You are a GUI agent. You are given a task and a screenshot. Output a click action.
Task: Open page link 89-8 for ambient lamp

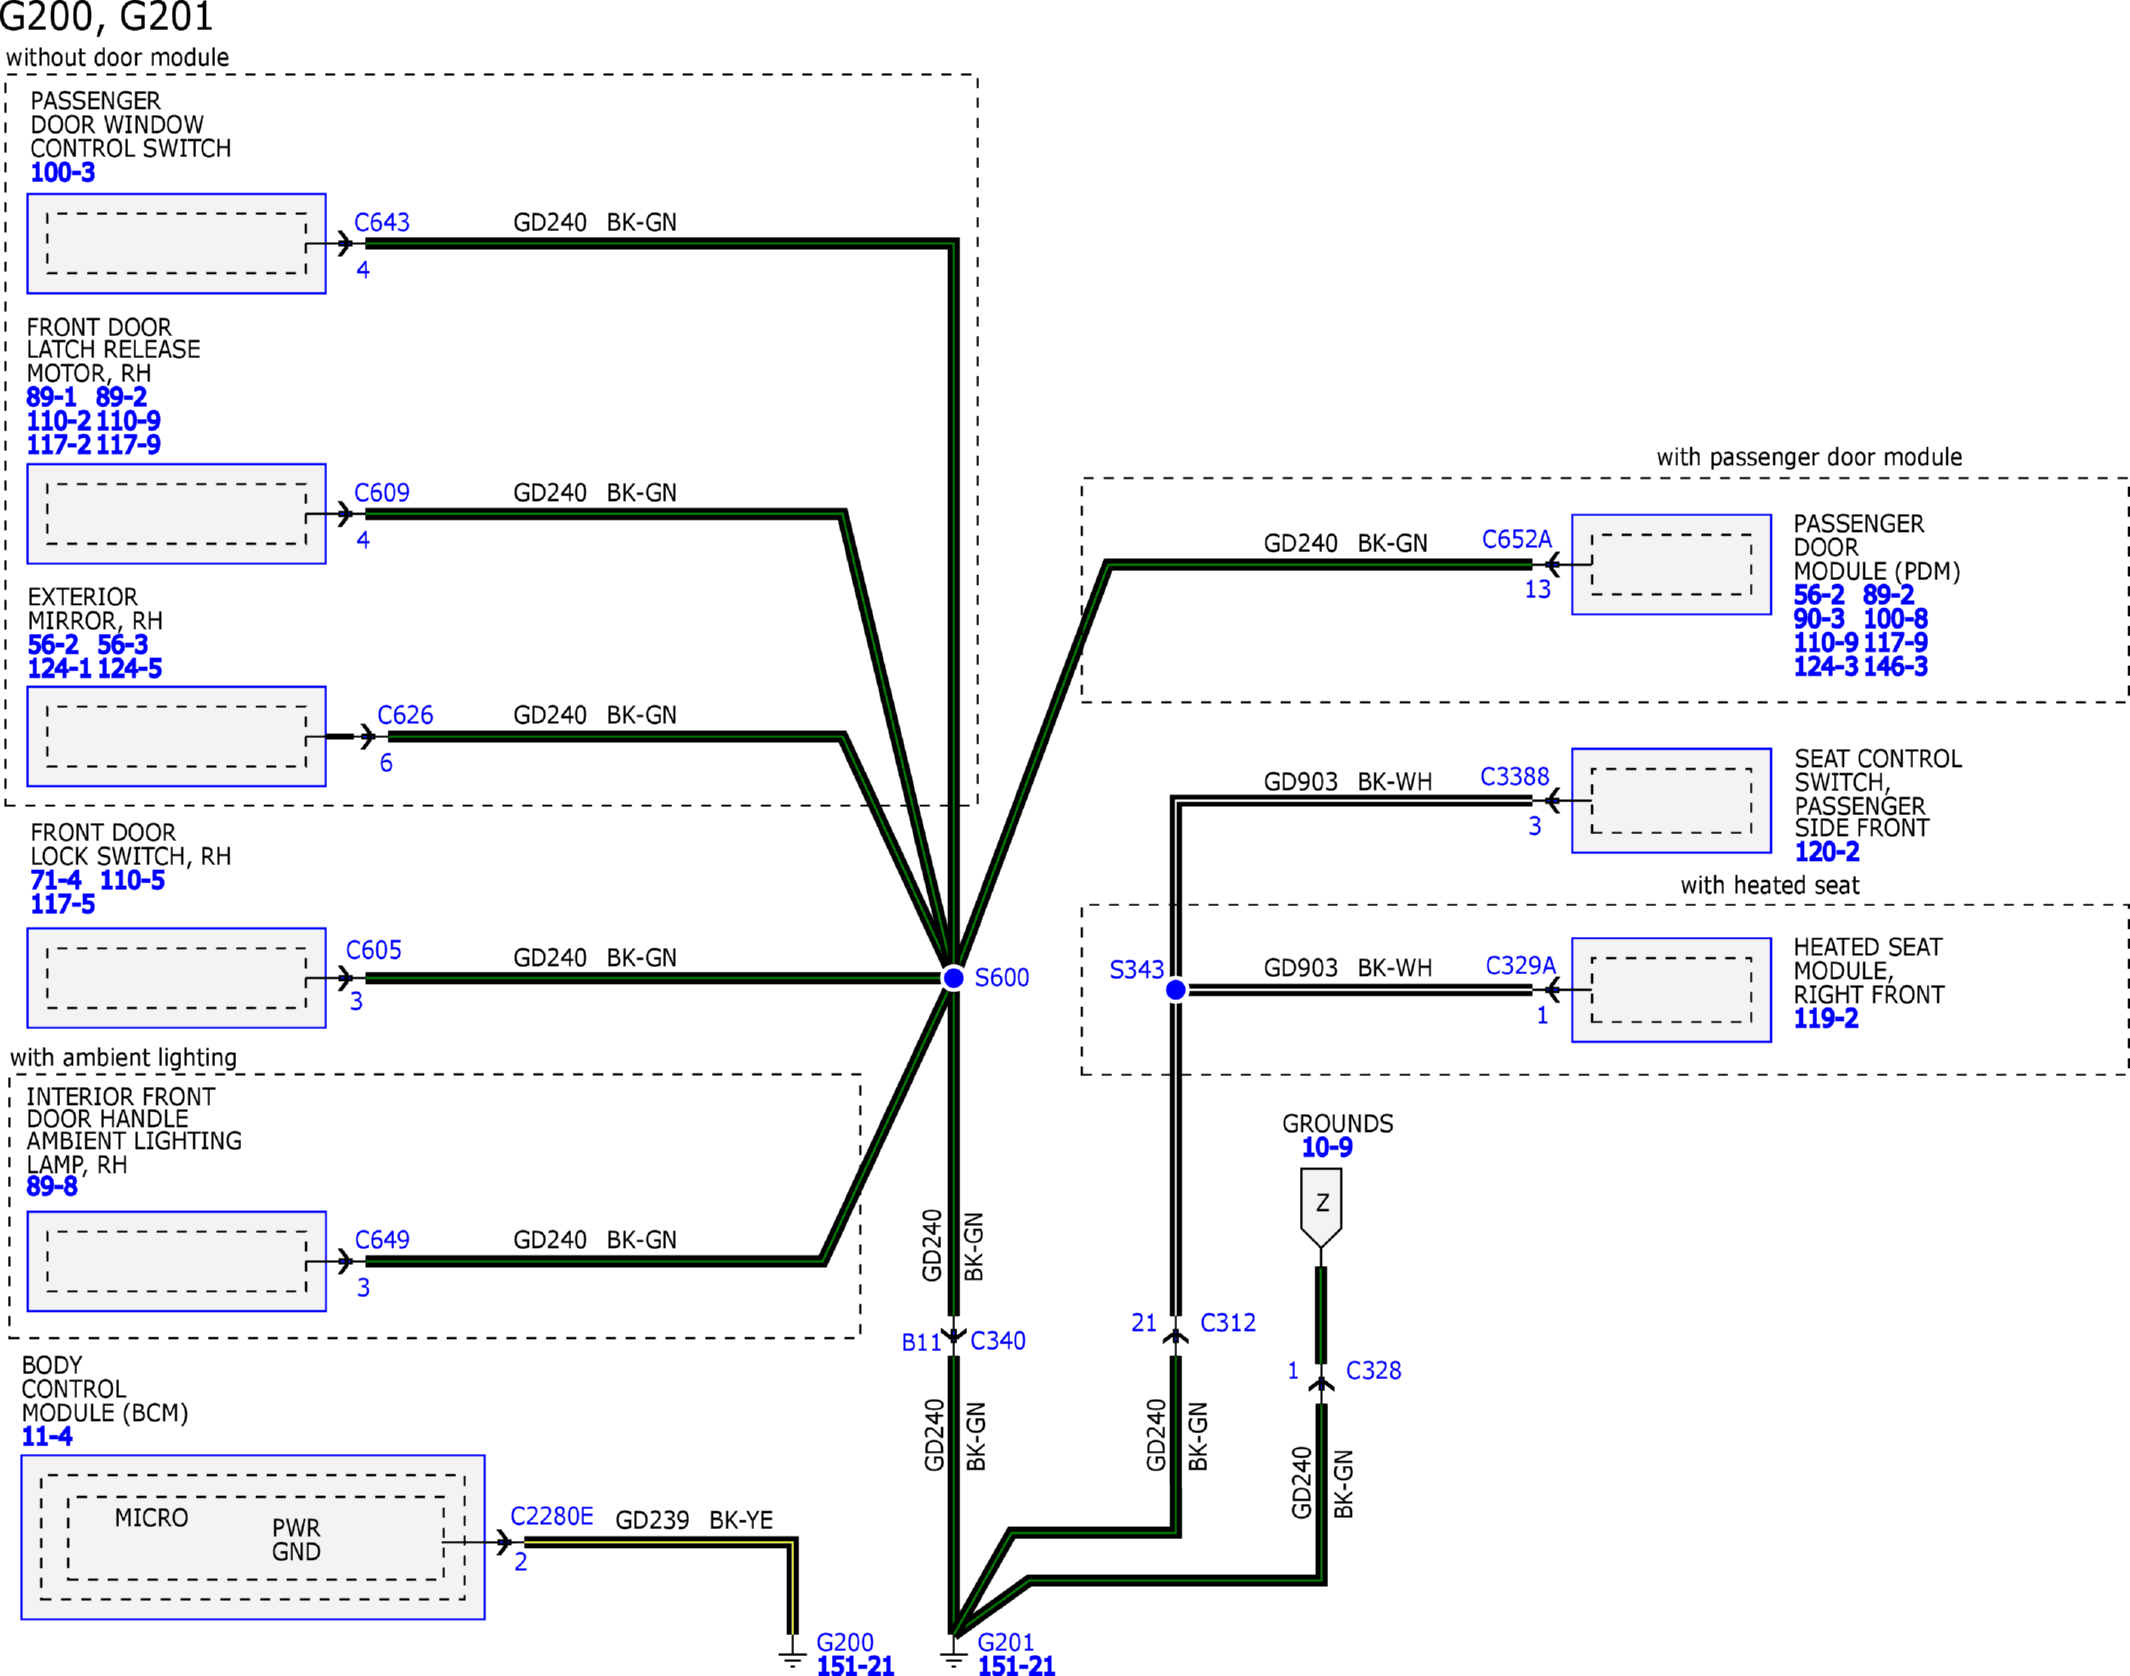(52, 1187)
